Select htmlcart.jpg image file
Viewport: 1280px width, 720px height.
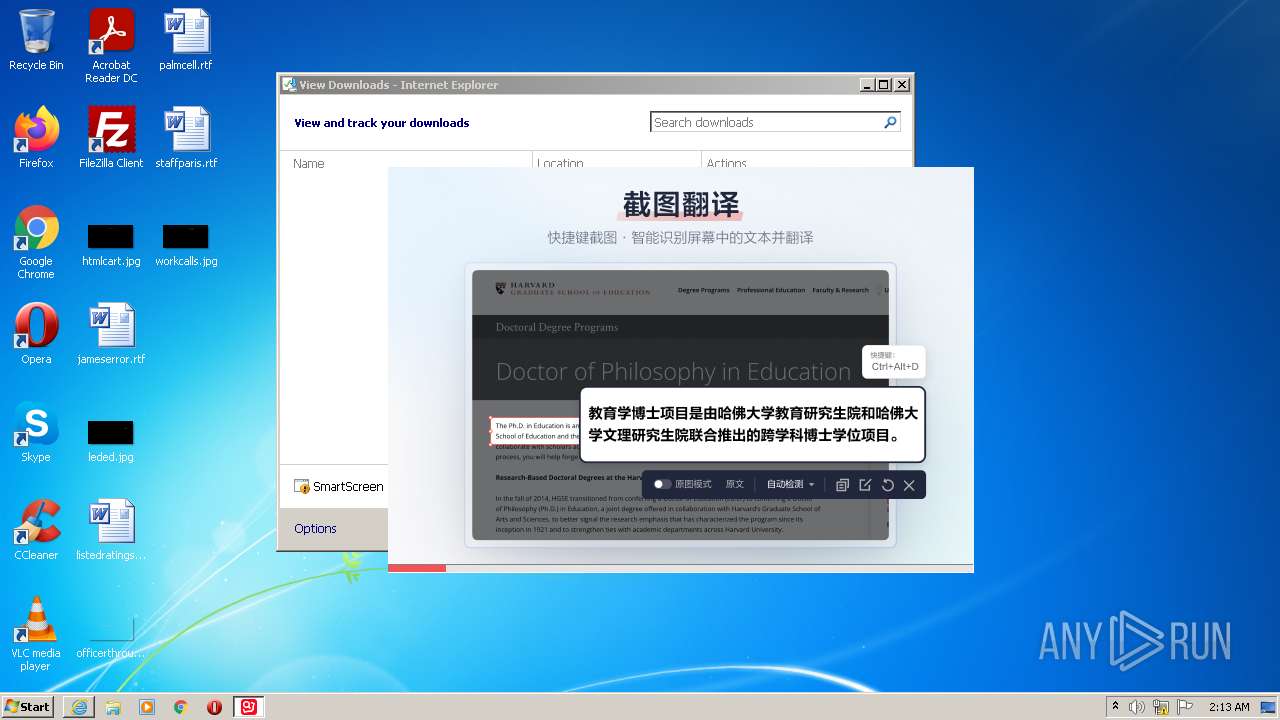point(111,245)
